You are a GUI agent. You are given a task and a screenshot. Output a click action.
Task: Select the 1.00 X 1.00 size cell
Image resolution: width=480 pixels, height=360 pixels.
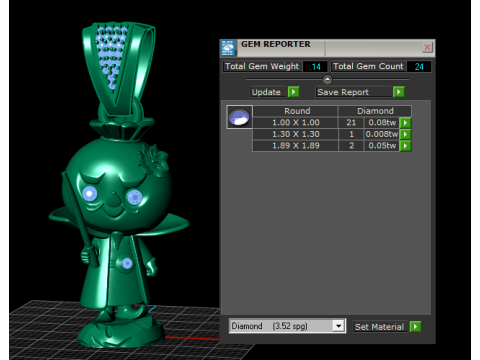coord(295,123)
